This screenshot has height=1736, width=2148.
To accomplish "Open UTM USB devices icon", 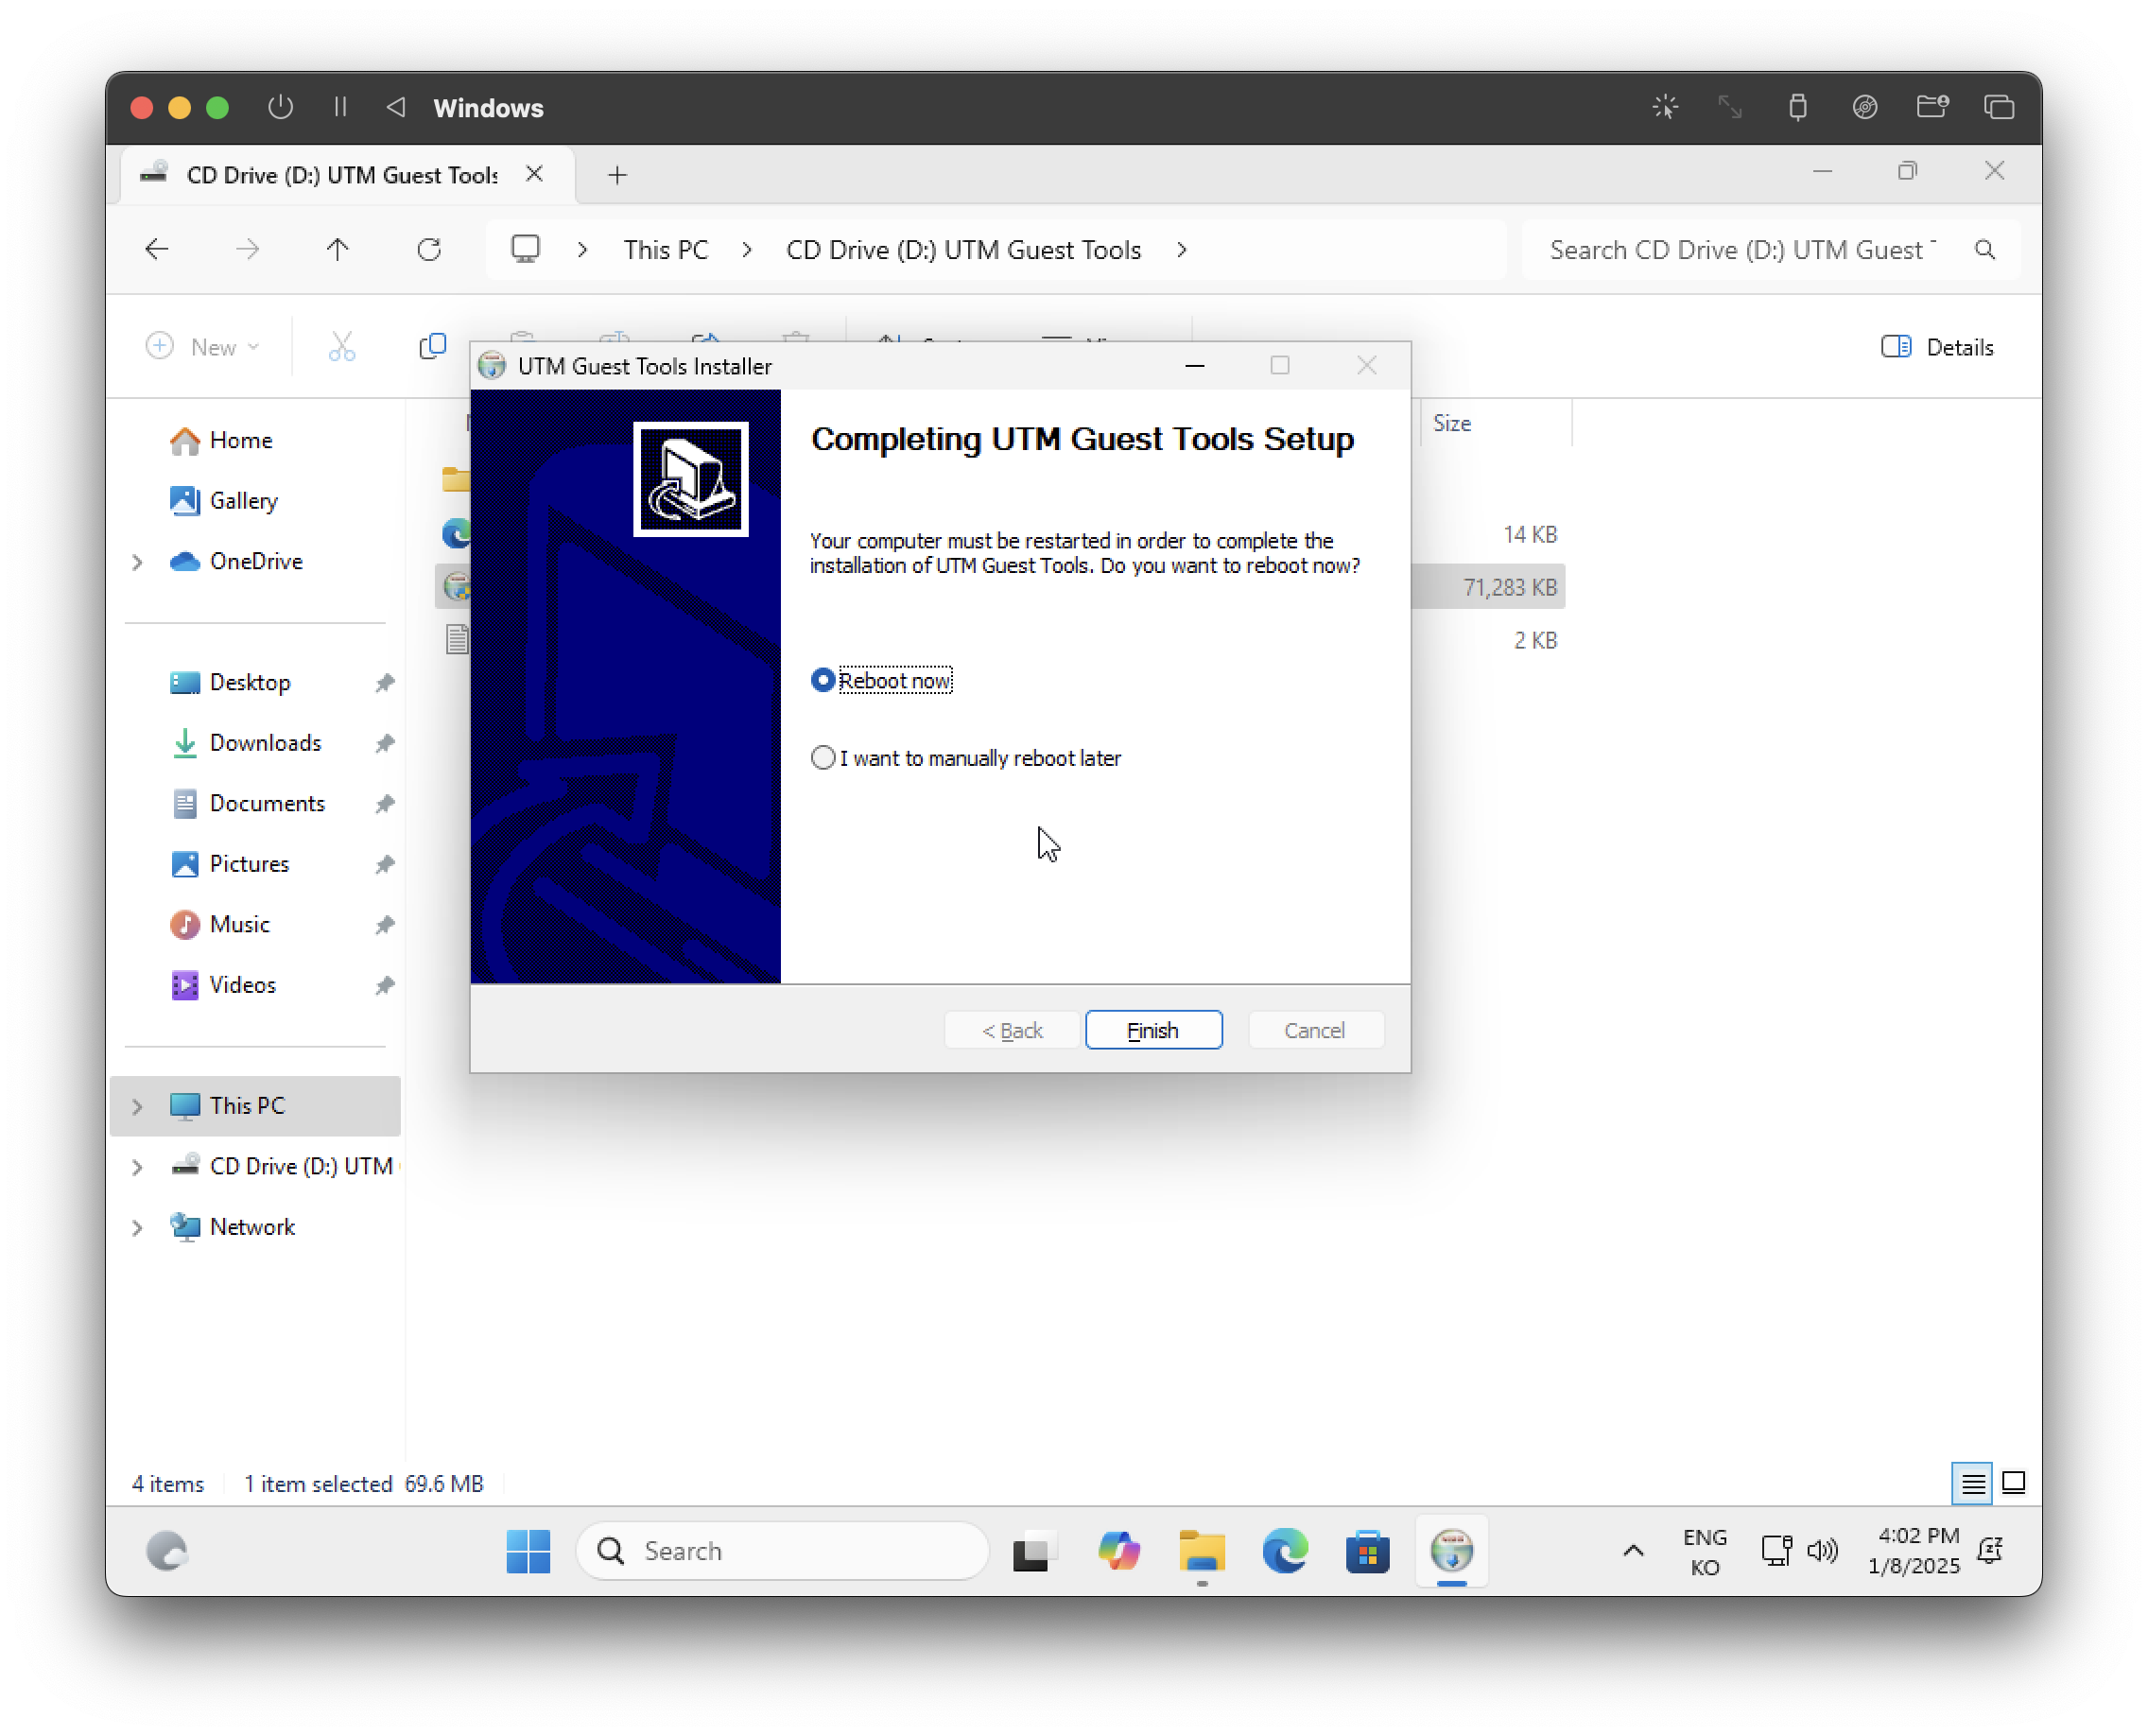I will [x=1798, y=107].
